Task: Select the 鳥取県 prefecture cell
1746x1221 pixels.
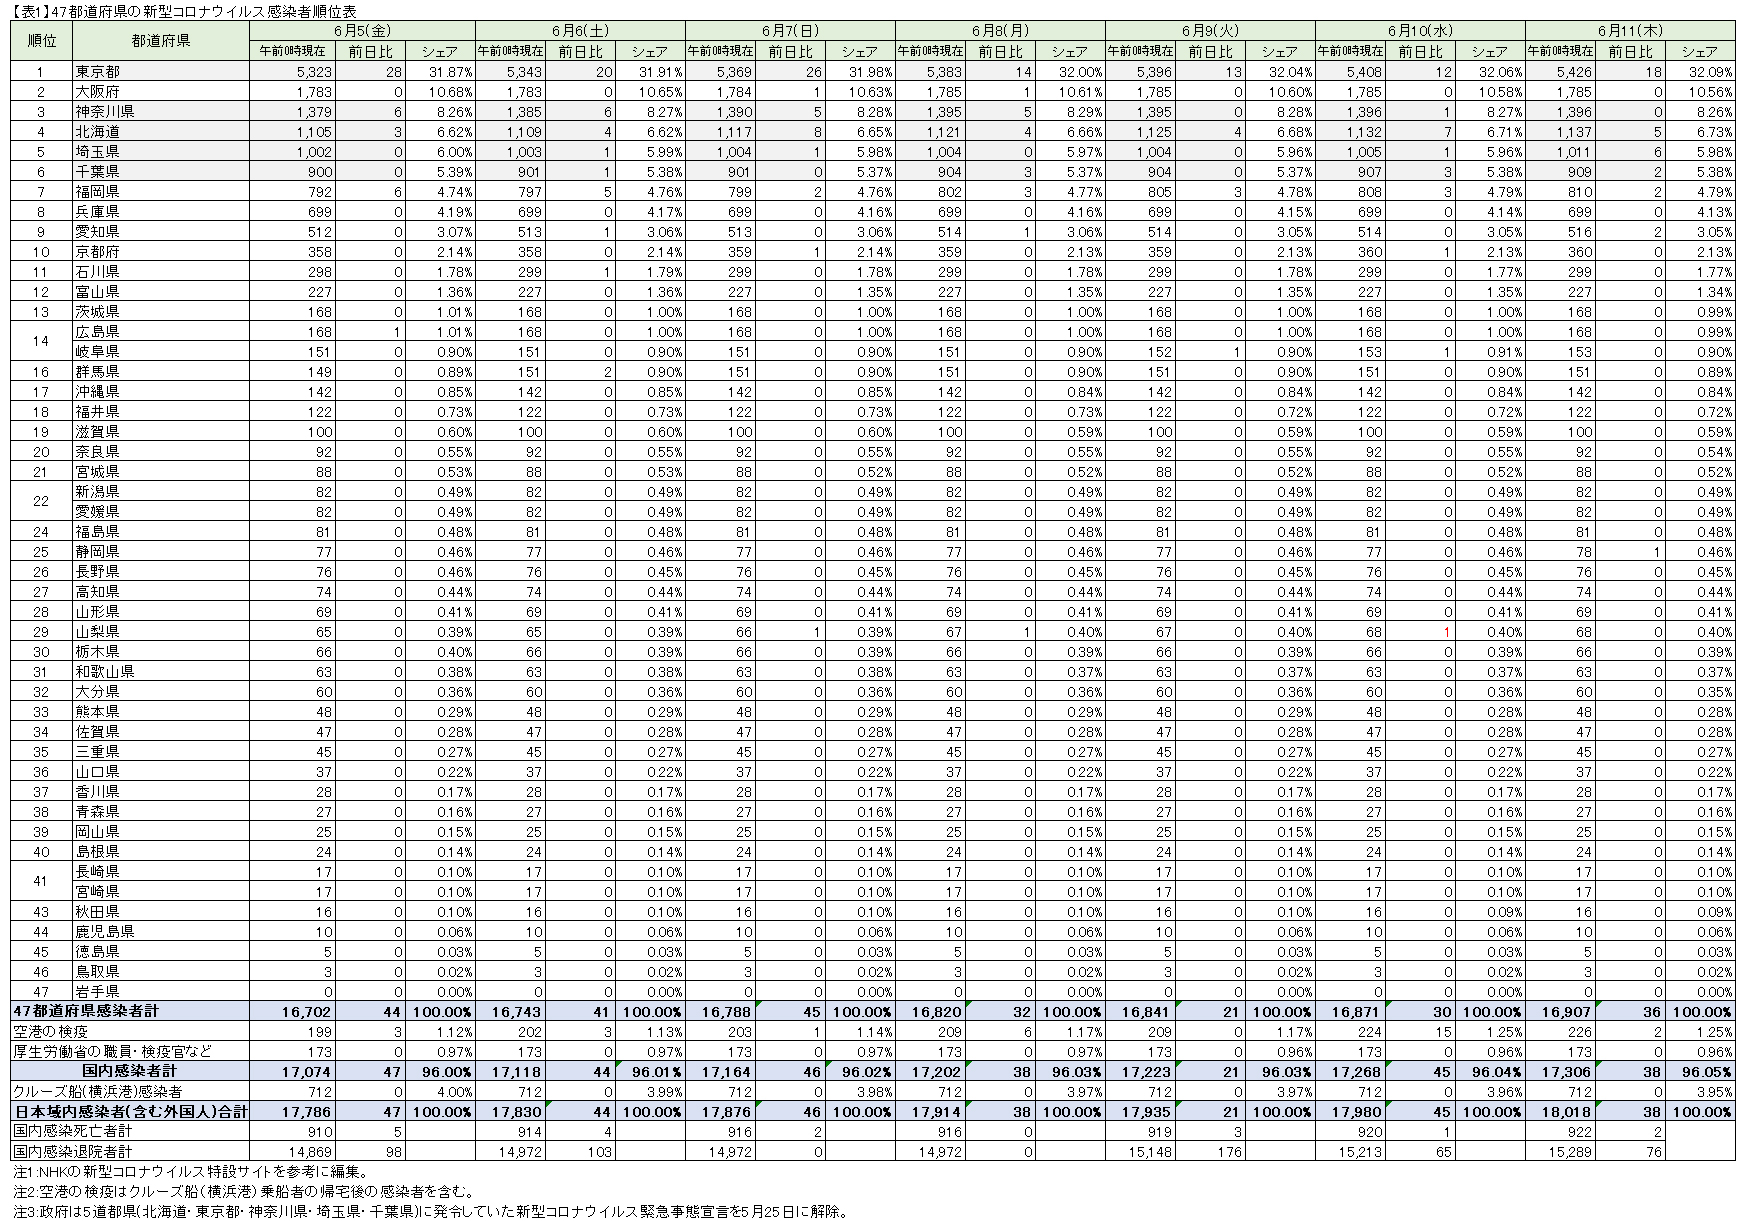Action: click(161, 971)
